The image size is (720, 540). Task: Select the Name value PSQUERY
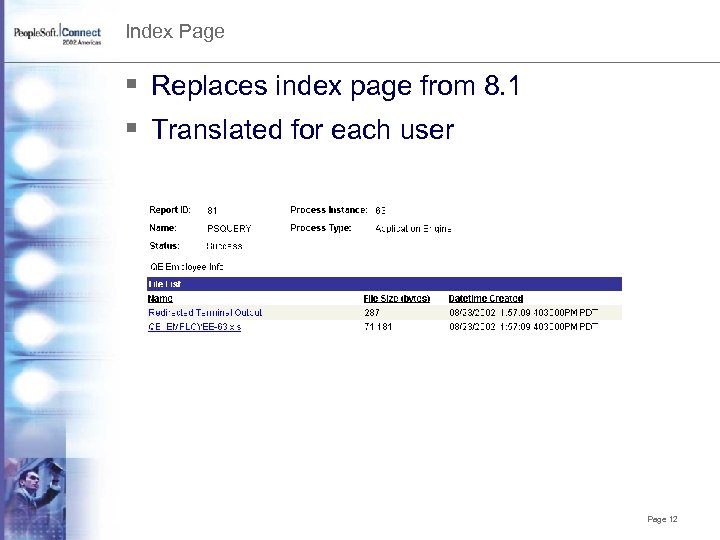[229, 228]
